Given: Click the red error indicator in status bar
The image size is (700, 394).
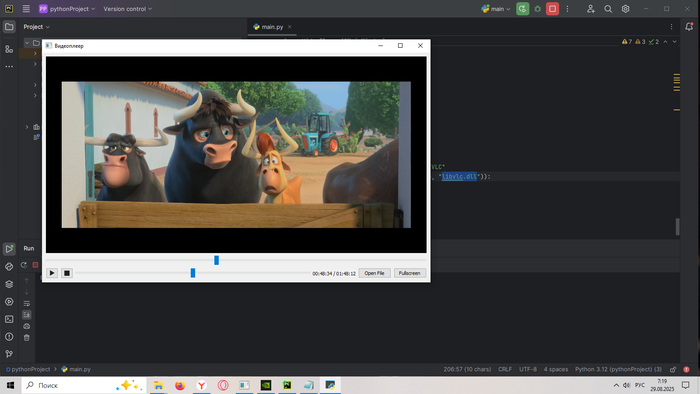Looking at the screenshot, I should pos(686,369).
